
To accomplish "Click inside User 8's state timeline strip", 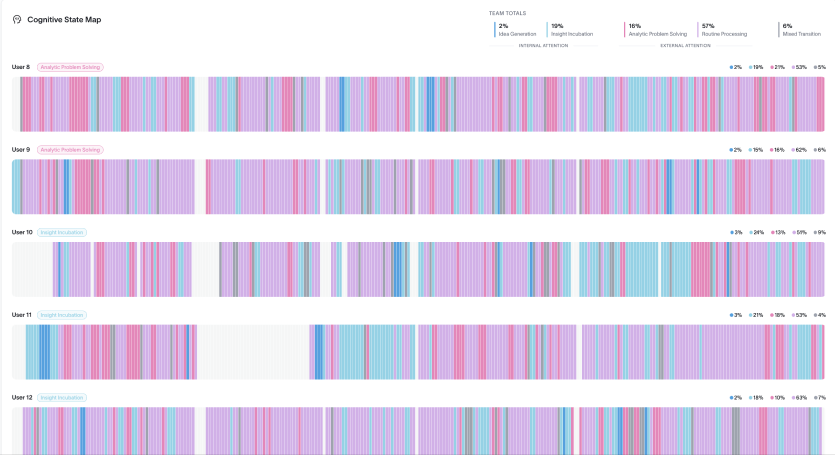I will [418, 104].
